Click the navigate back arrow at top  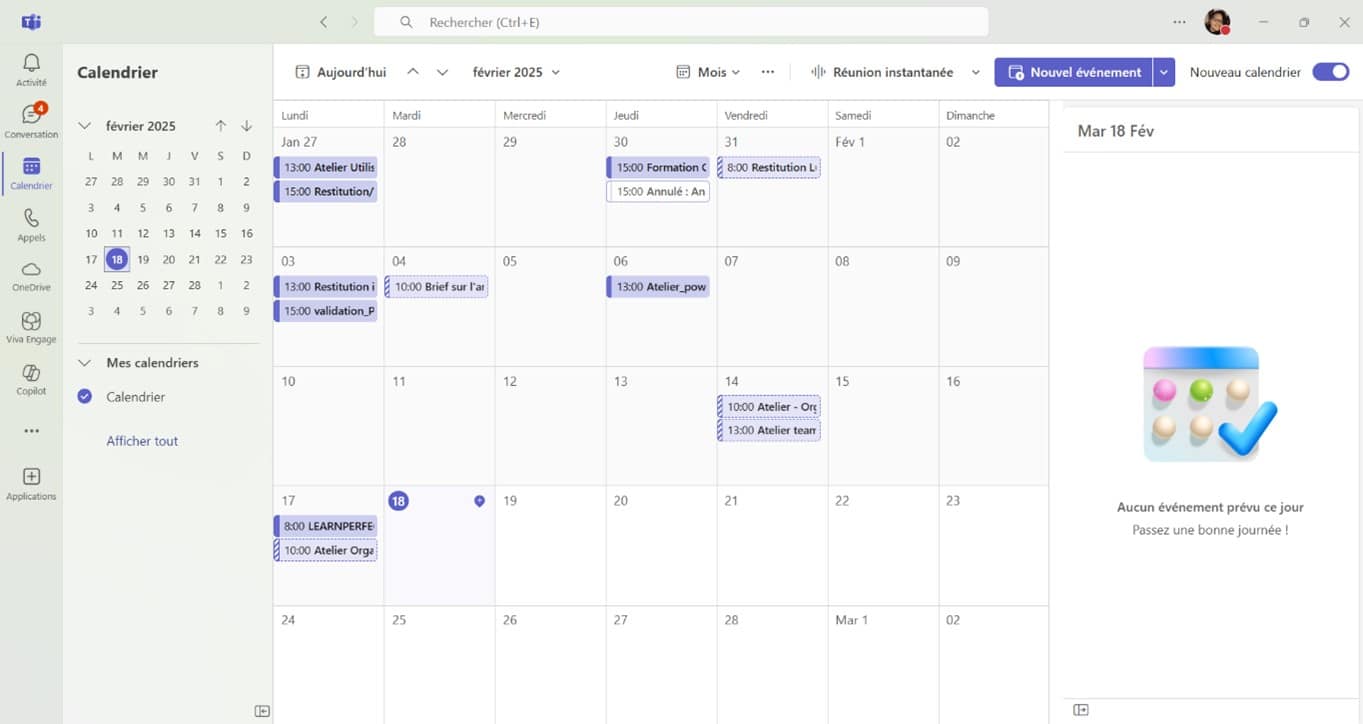point(322,21)
